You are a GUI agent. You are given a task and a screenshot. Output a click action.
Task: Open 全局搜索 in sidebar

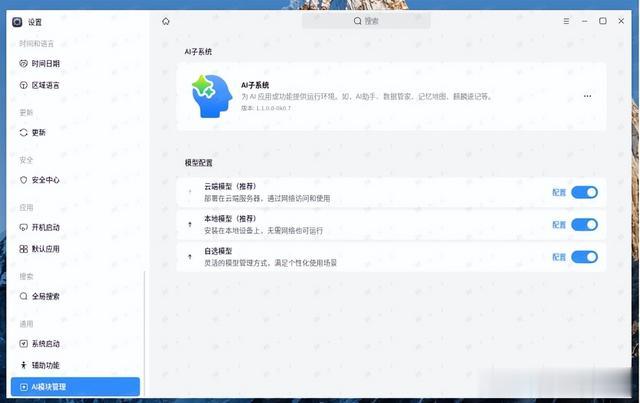coord(75,296)
